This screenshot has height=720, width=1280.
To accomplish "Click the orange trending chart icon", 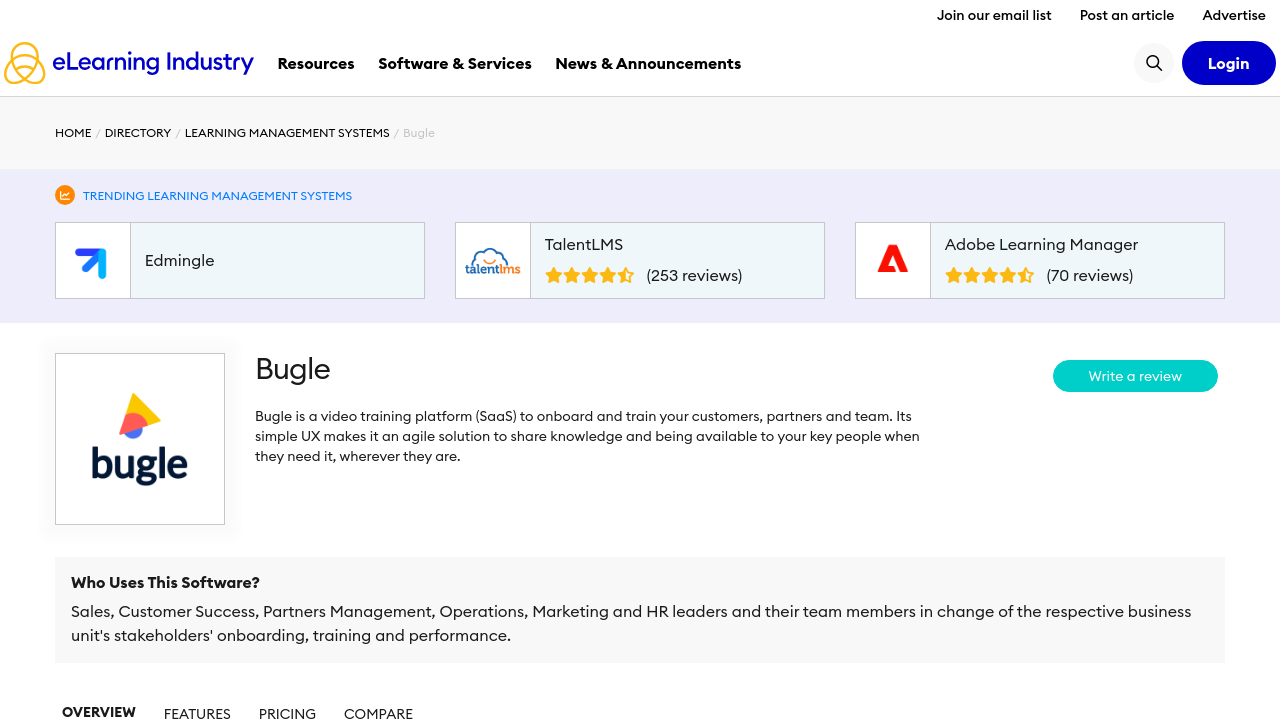I will (x=65, y=195).
